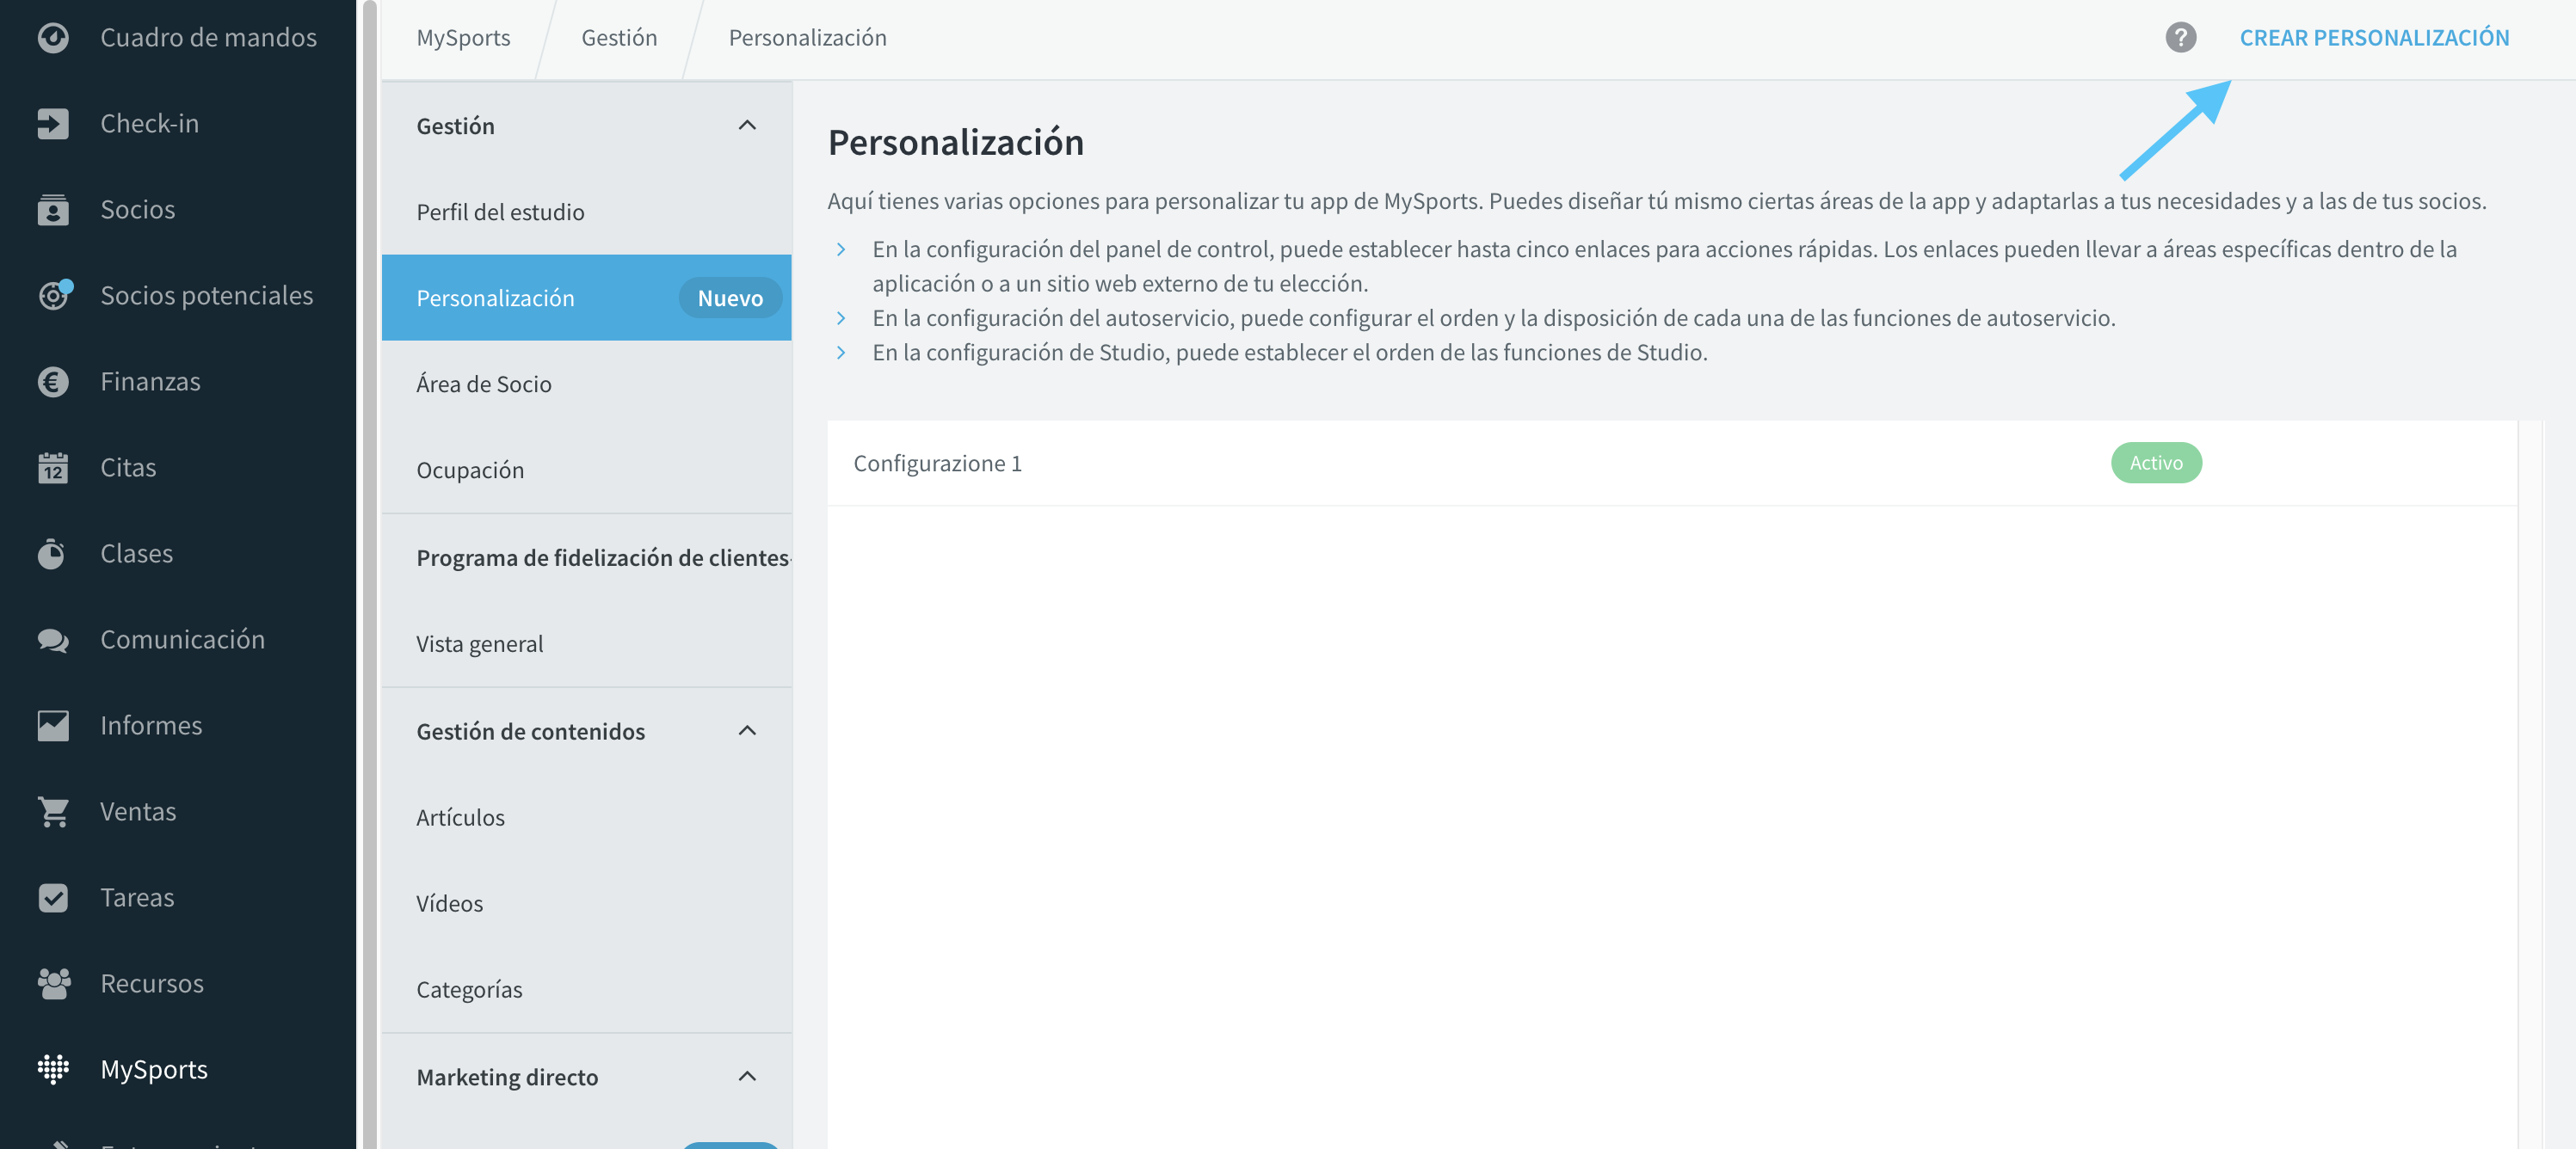This screenshot has width=2576, height=1149.
Task: Open the Citas calendar icon
Action: (53, 467)
